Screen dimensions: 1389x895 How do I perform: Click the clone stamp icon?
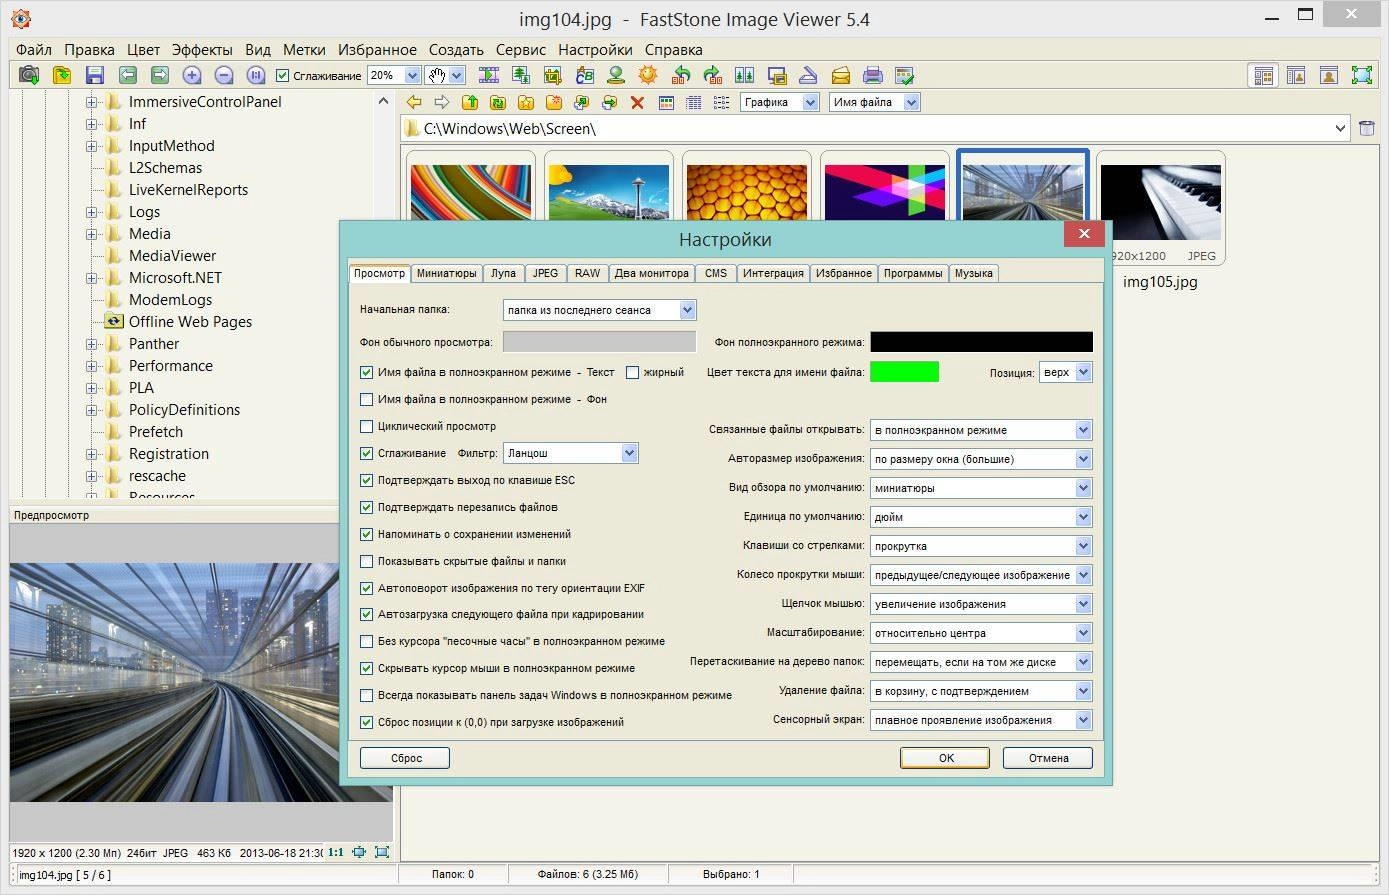tap(616, 75)
